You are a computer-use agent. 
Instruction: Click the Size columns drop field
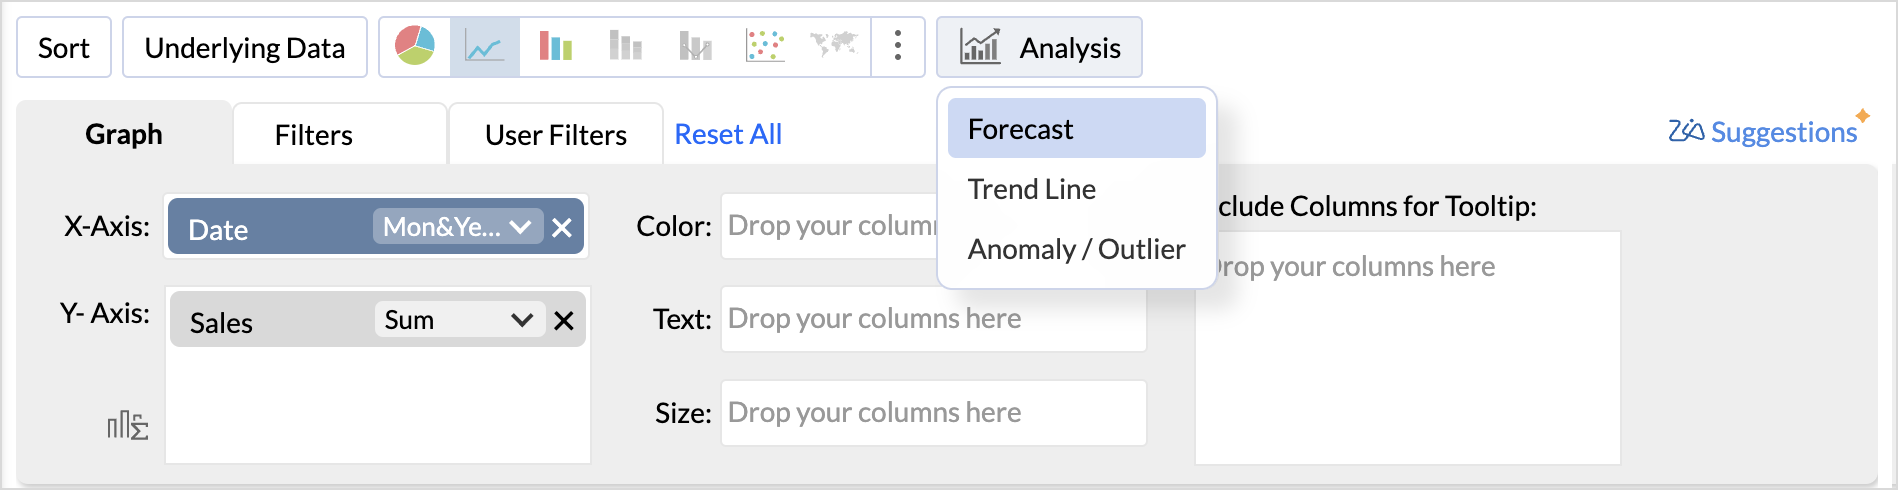pos(934,413)
